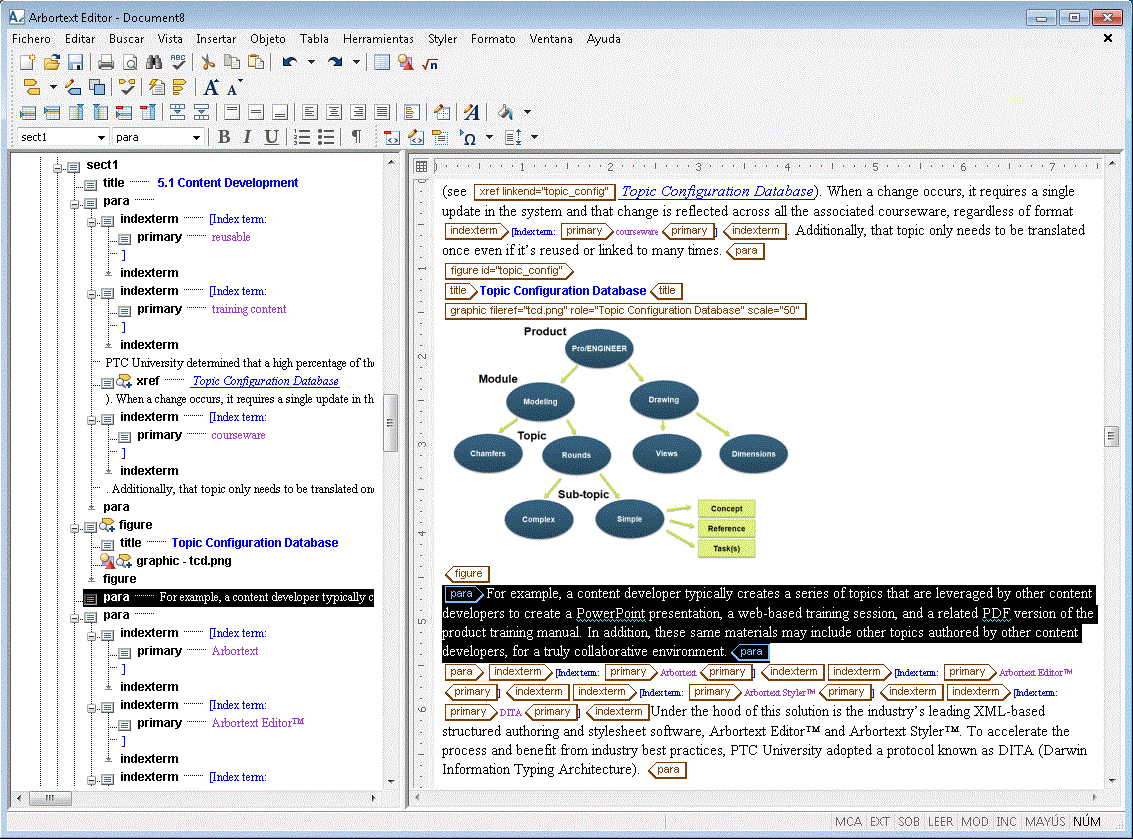Click the document pane vertical scrollbar thumb
Viewport: 1133px width, 839px height.
pos(1111,436)
